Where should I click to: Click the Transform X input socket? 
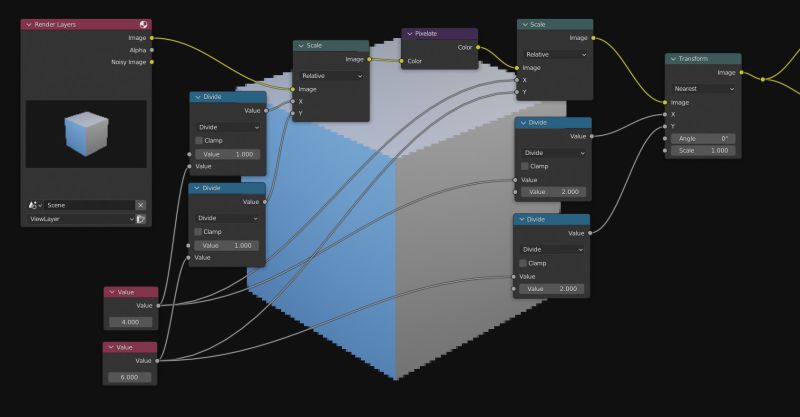pyautogui.click(x=665, y=114)
